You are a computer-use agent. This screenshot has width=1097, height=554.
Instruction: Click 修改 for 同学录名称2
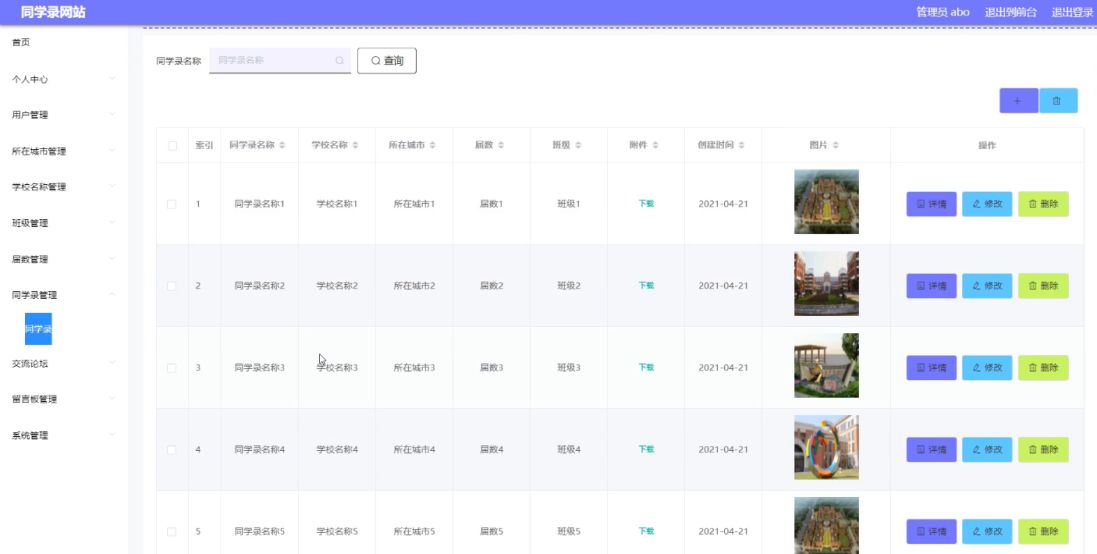987,286
